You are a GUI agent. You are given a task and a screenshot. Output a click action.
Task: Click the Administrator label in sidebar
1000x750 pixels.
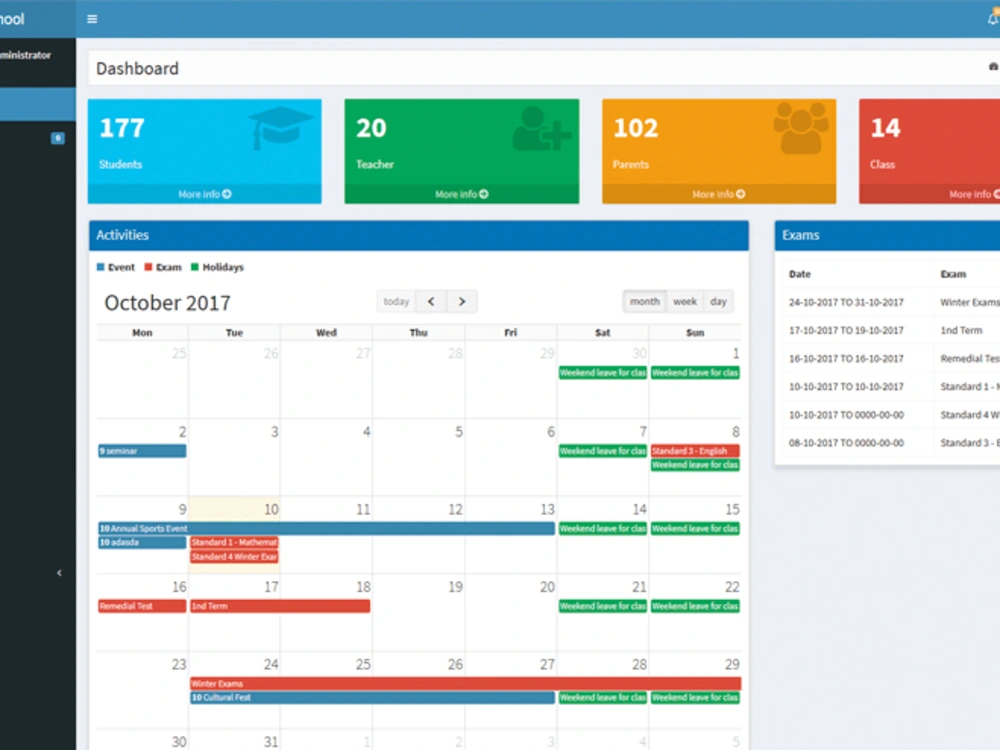[26, 55]
